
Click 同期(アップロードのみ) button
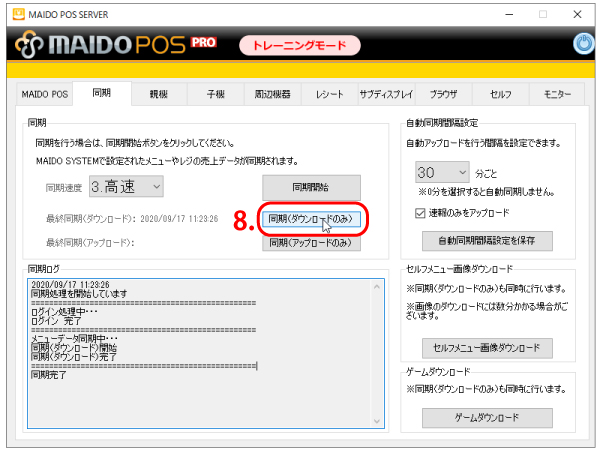pyautogui.click(x=311, y=243)
